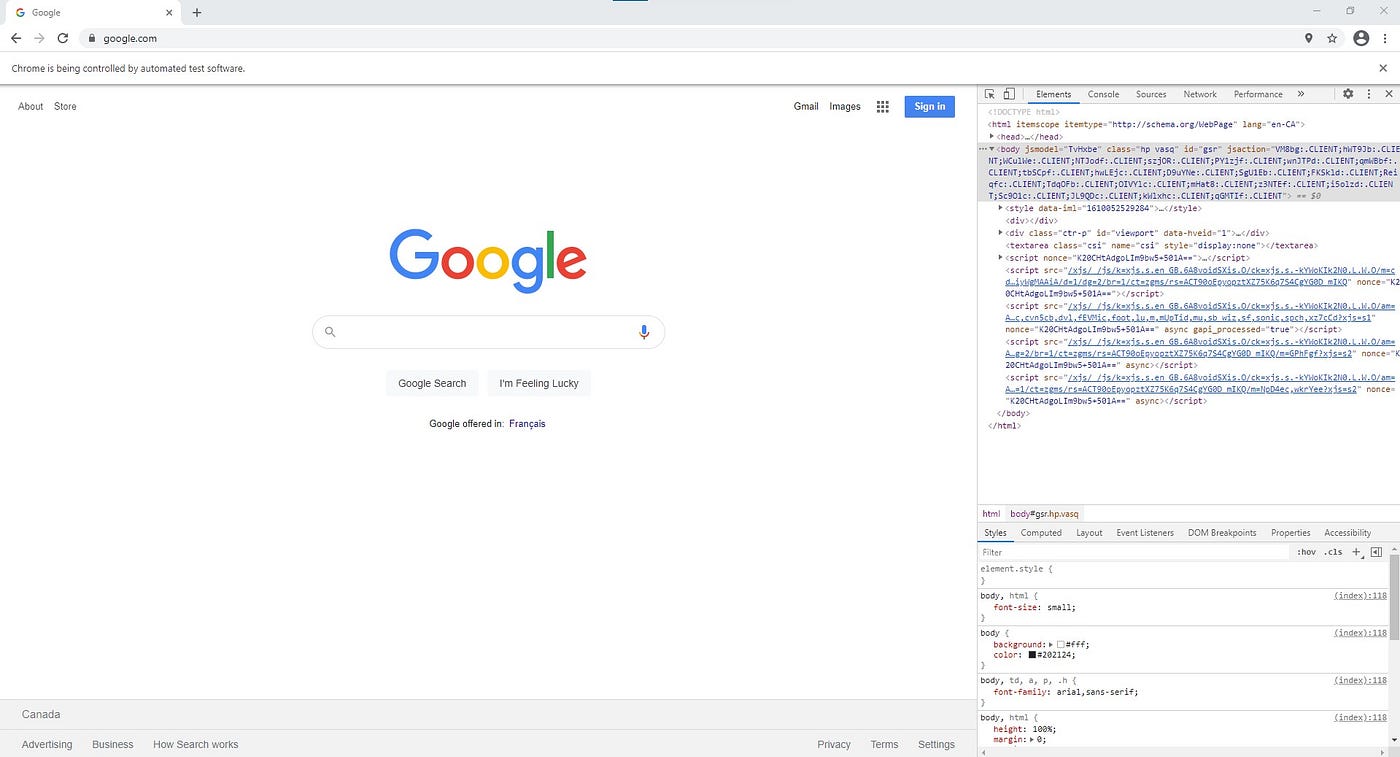Click the location pin icon in address bar
The height and width of the screenshot is (757, 1400).
point(1309,38)
